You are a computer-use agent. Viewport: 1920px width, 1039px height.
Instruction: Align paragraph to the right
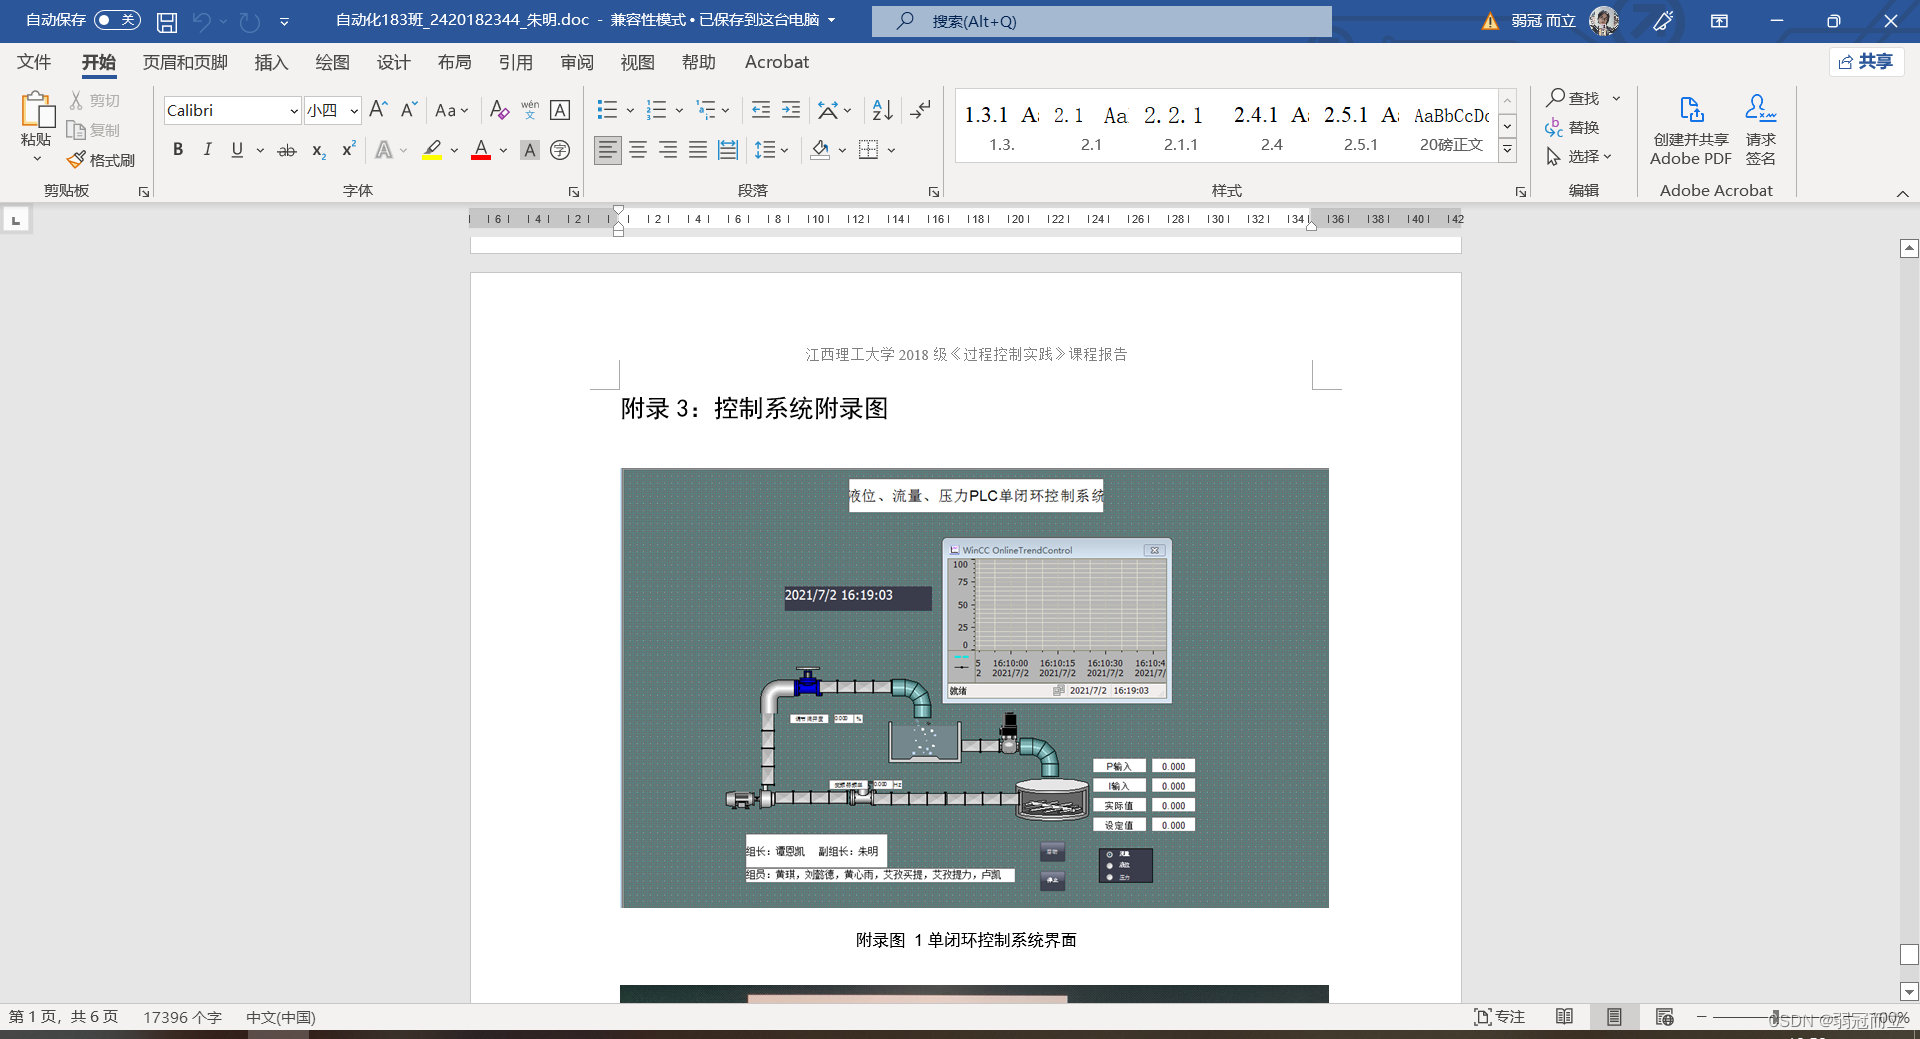pos(668,150)
